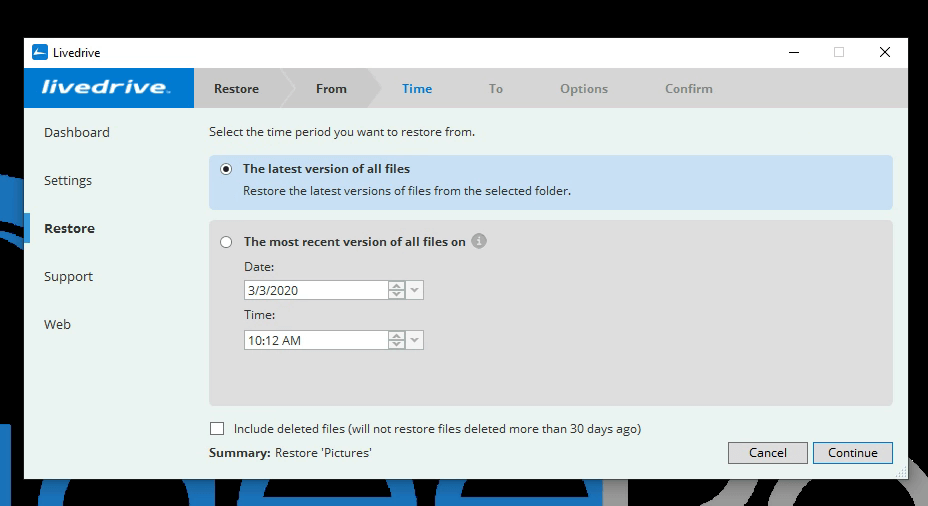Click the info icon beside the most recent version option

pyautogui.click(x=479, y=241)
